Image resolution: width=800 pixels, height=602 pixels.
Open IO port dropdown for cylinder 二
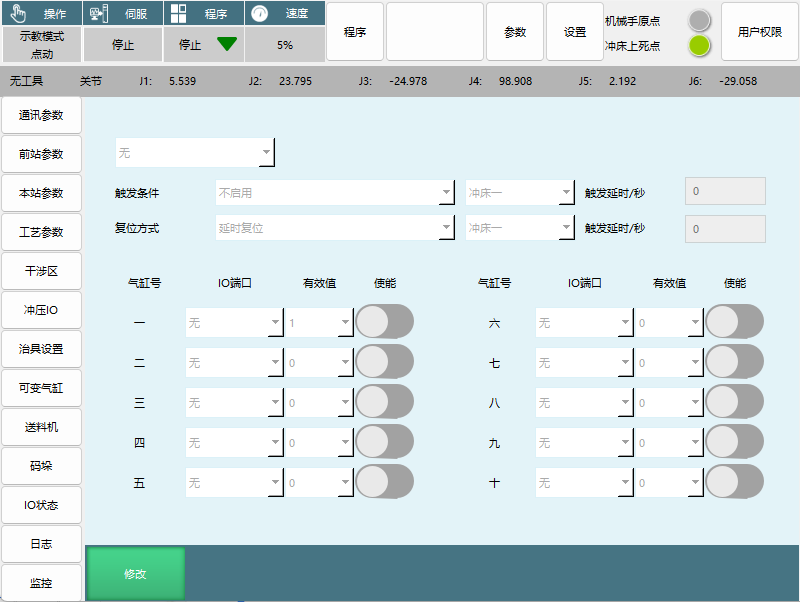click(234, 363)
